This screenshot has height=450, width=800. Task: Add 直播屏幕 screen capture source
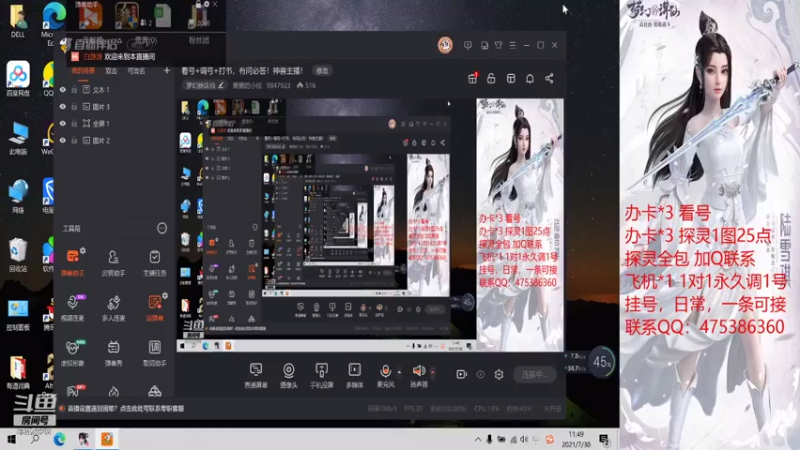coord(256,375)
